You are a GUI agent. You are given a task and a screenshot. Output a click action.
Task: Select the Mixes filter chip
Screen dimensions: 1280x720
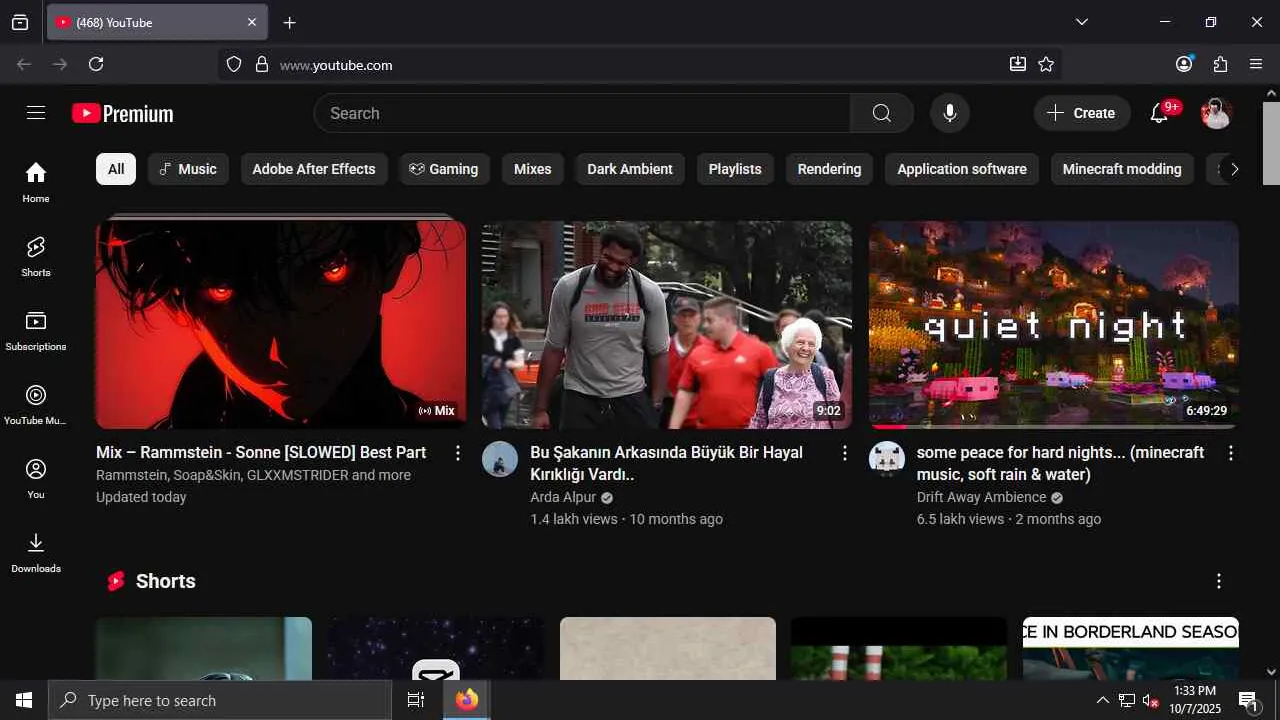pos(533,169)
